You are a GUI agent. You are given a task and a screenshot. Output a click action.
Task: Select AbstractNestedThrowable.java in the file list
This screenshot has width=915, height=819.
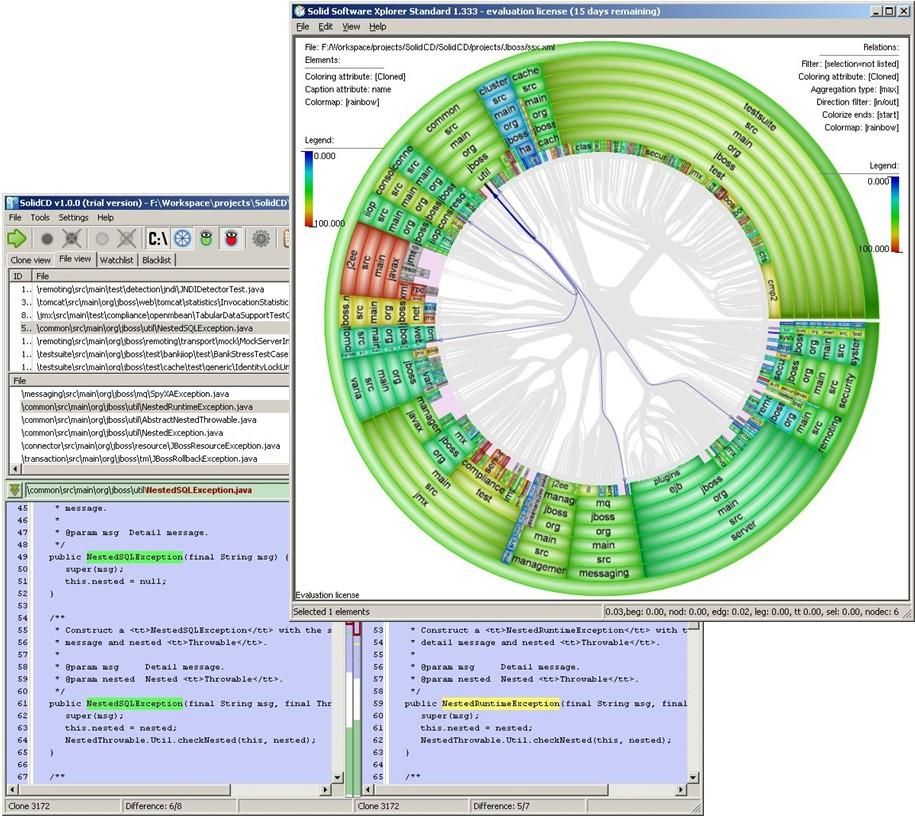pyautogui.click(x=150, y=417)
